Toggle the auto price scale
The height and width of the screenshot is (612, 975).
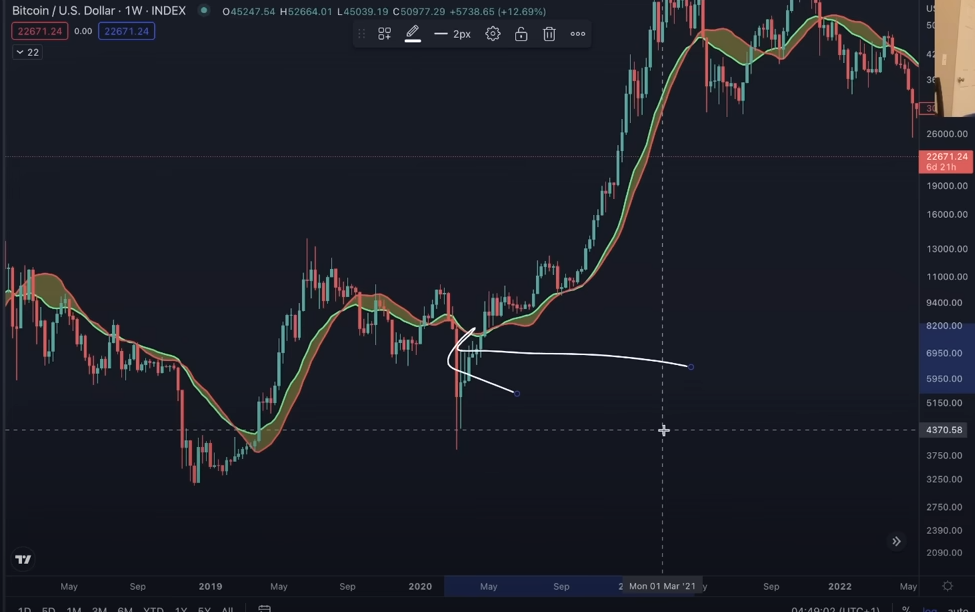coord(958,609)
